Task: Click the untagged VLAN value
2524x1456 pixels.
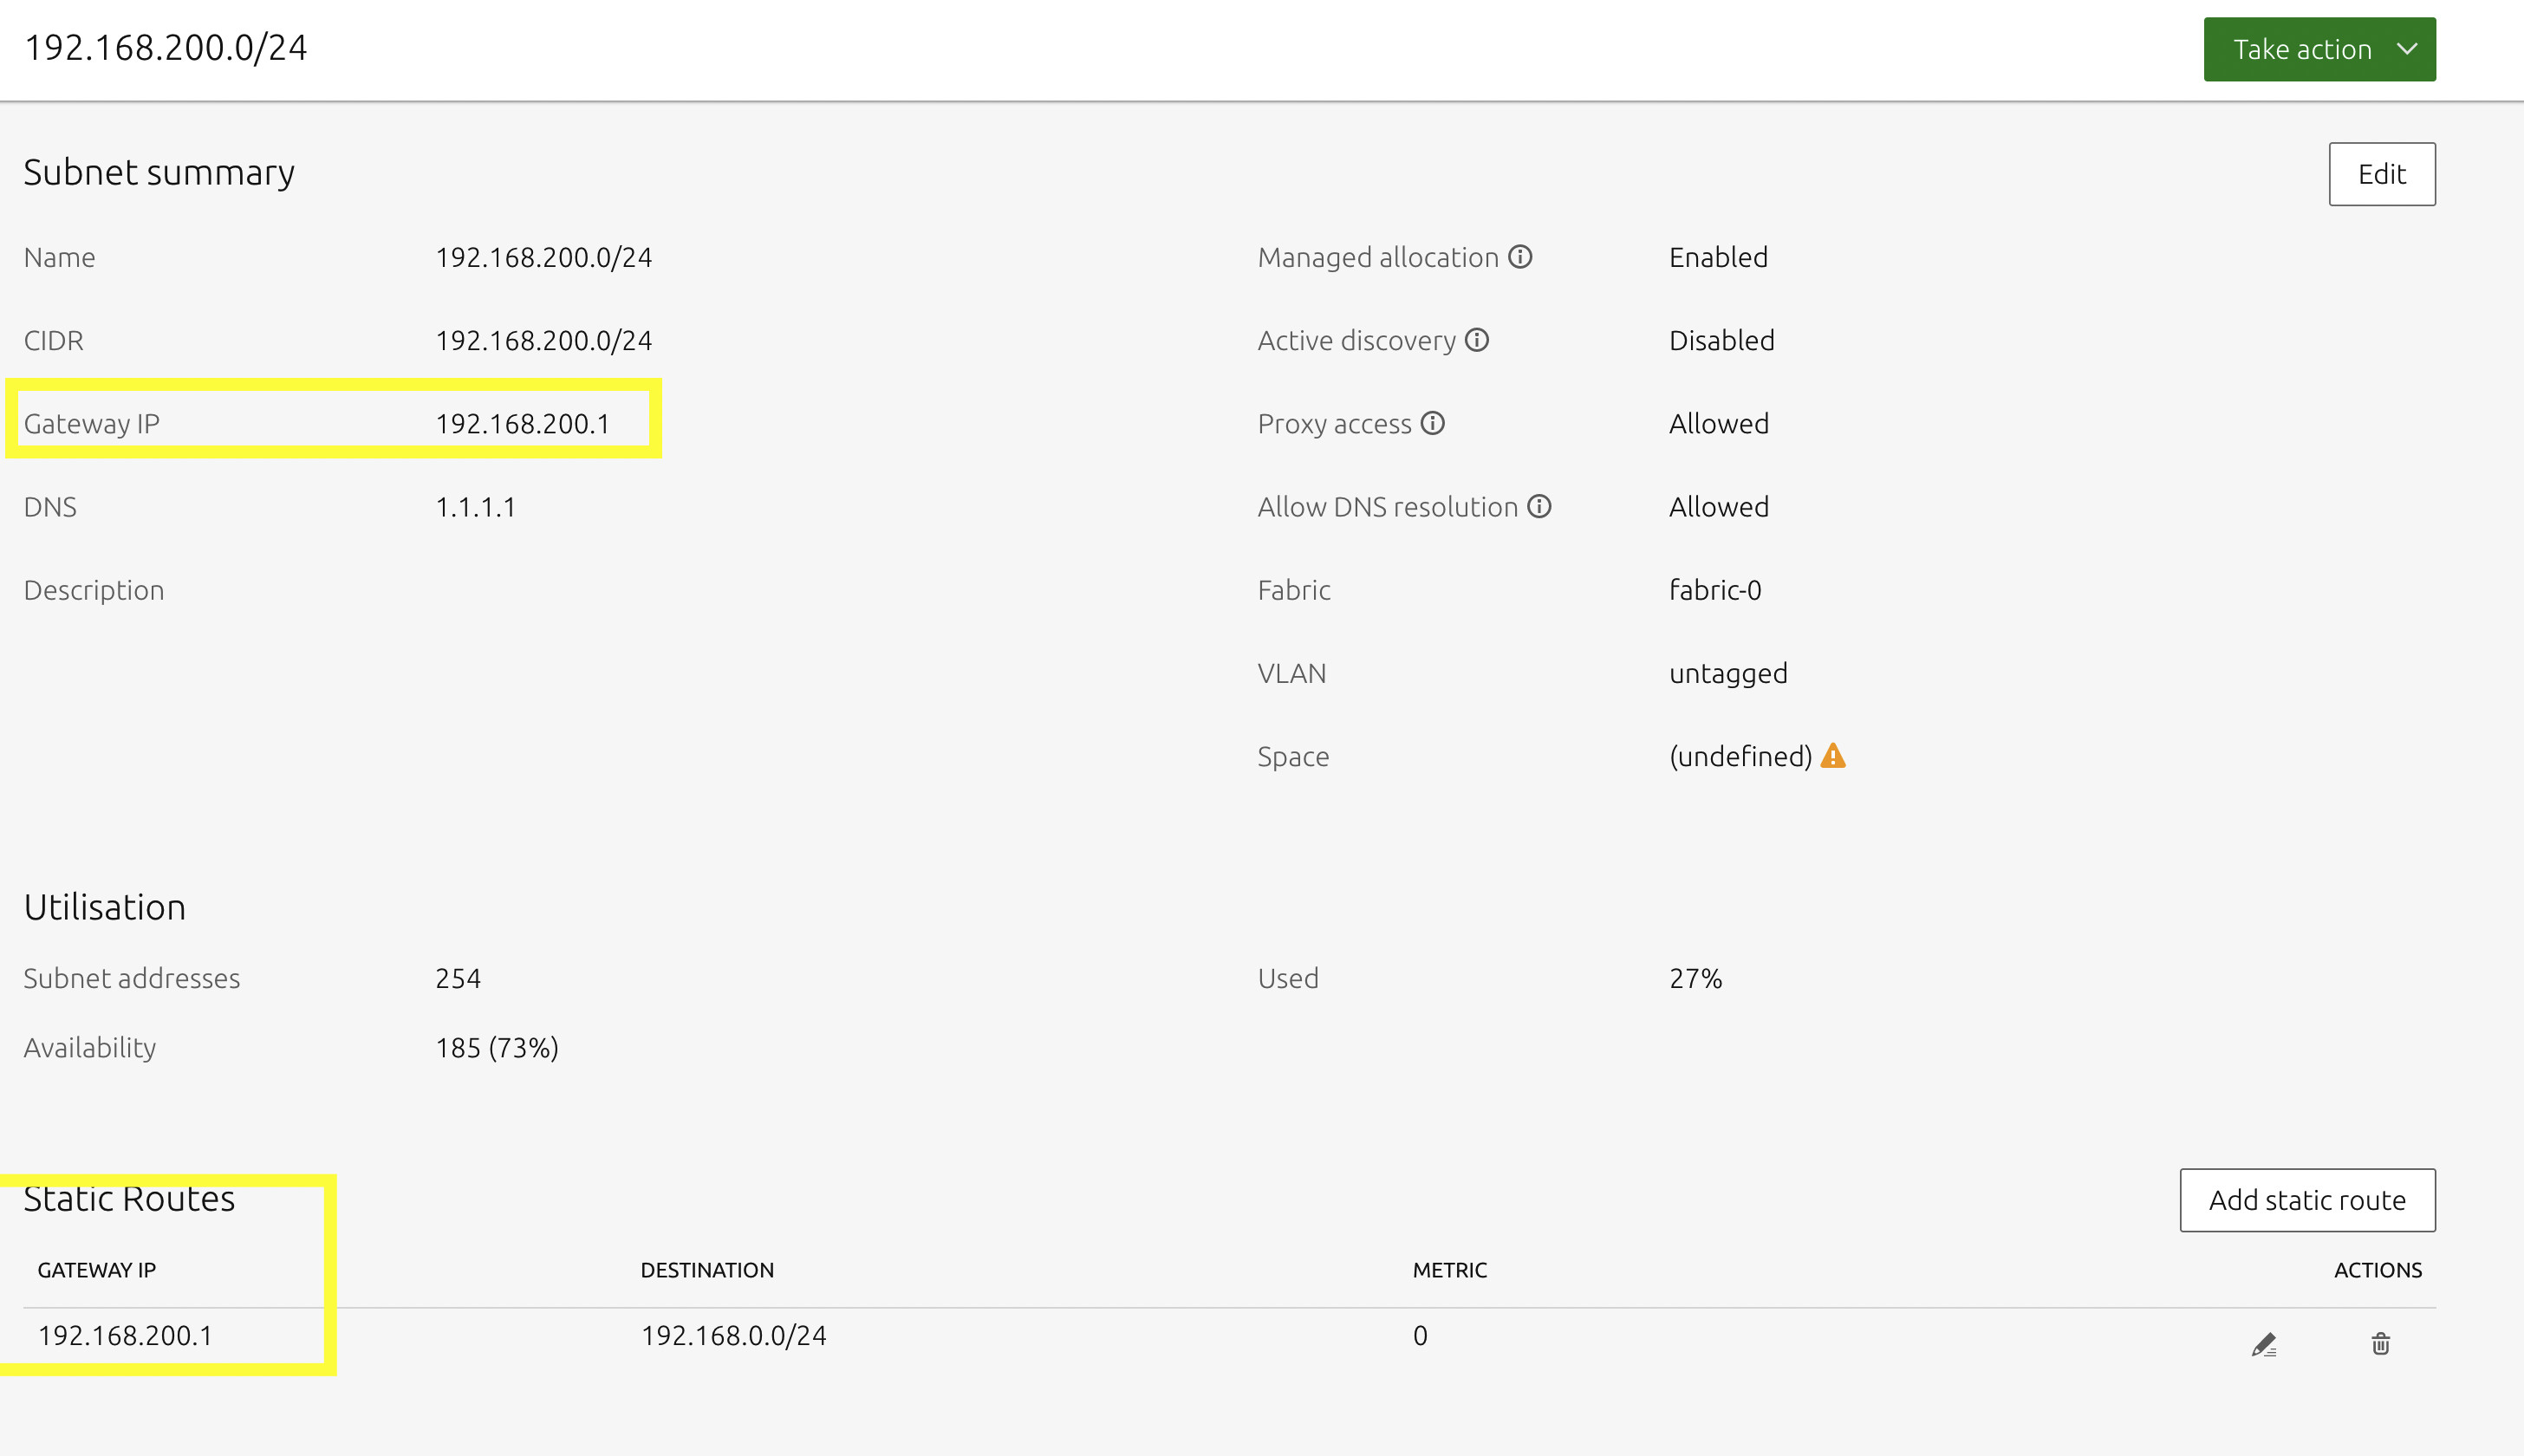Action: pos(1728,673)
